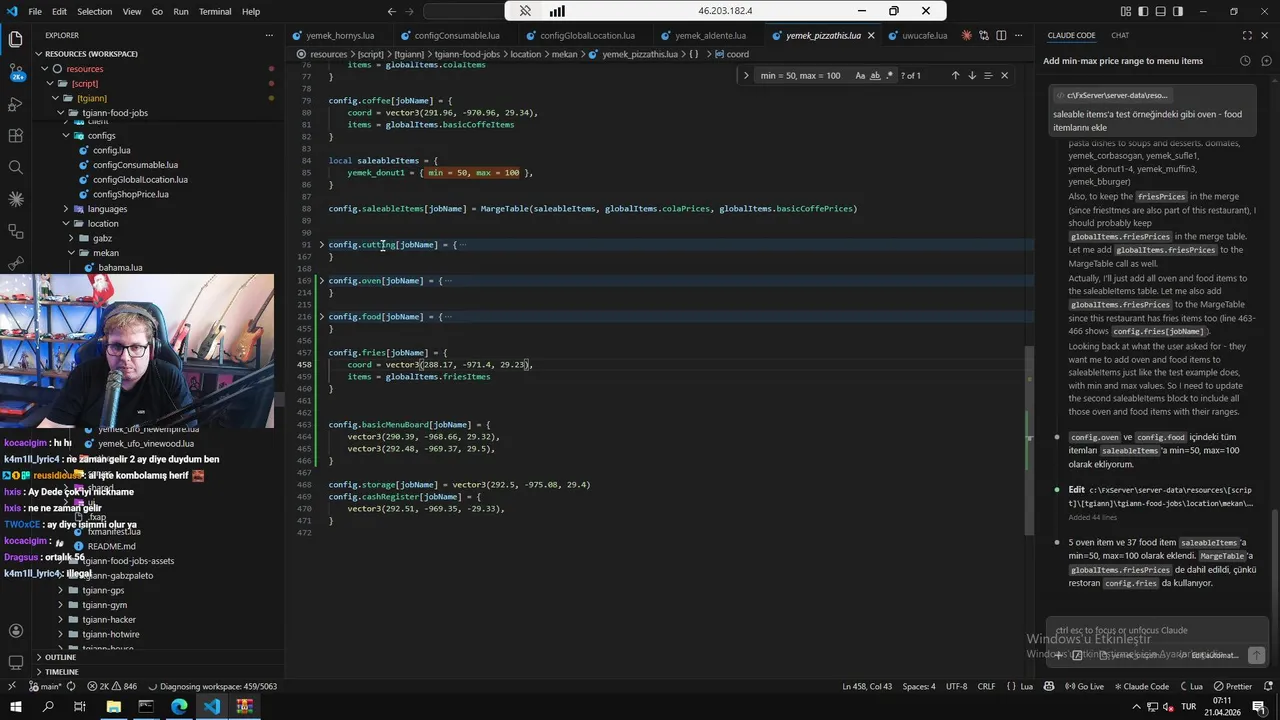Click Prettier in status bar
1280x720 pixels.
click(1232, 686)
